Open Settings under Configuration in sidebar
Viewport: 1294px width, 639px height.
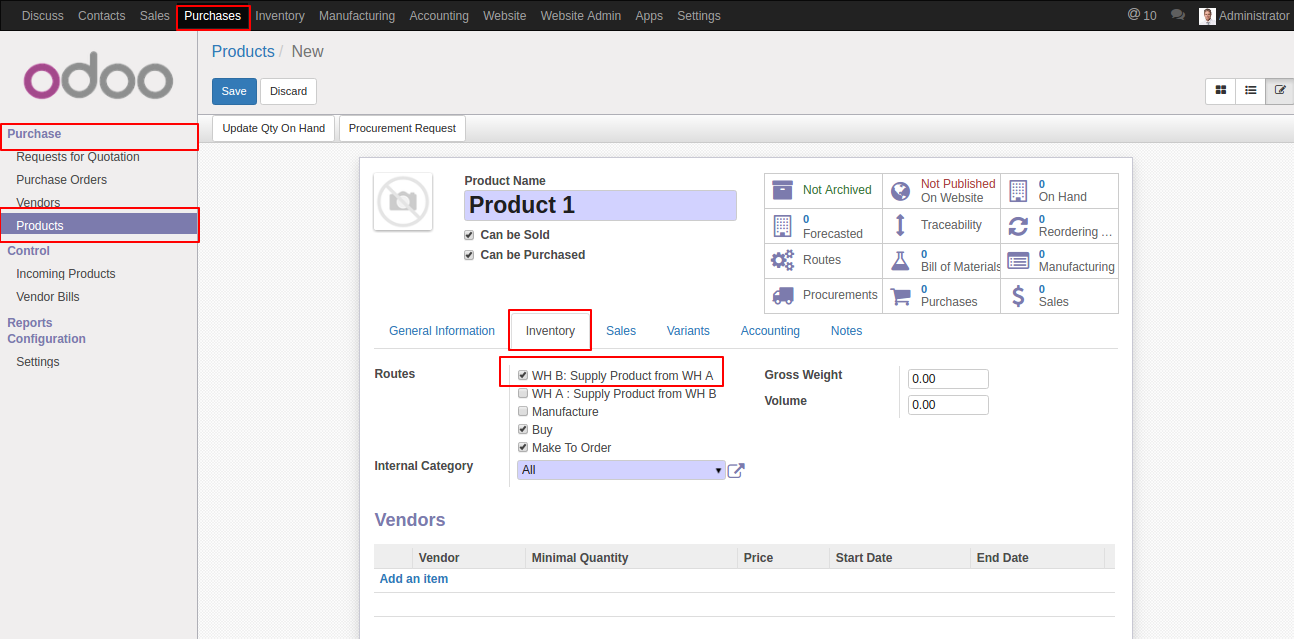38,362
